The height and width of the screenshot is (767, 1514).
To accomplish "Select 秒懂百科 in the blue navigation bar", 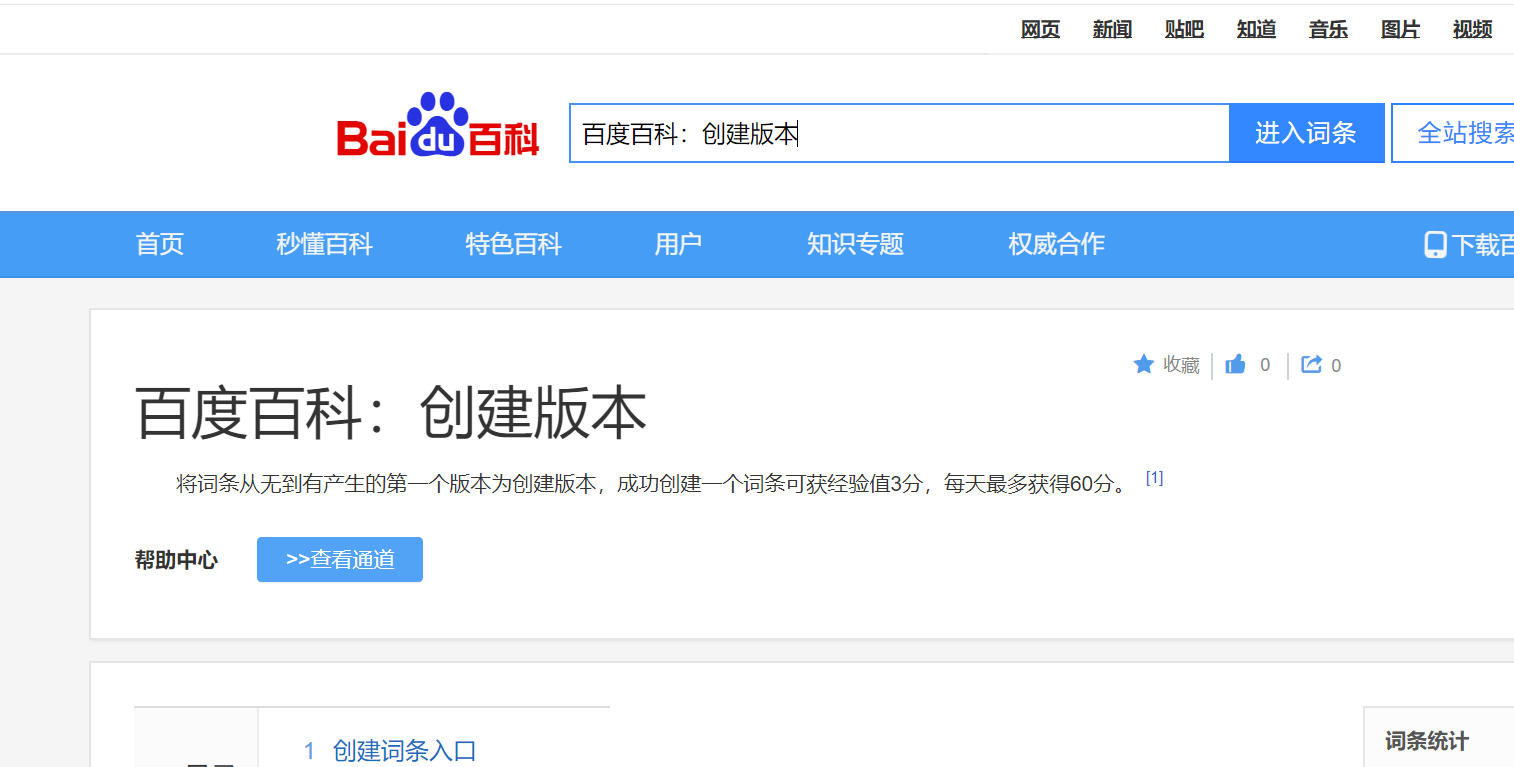I will [323, 244].
